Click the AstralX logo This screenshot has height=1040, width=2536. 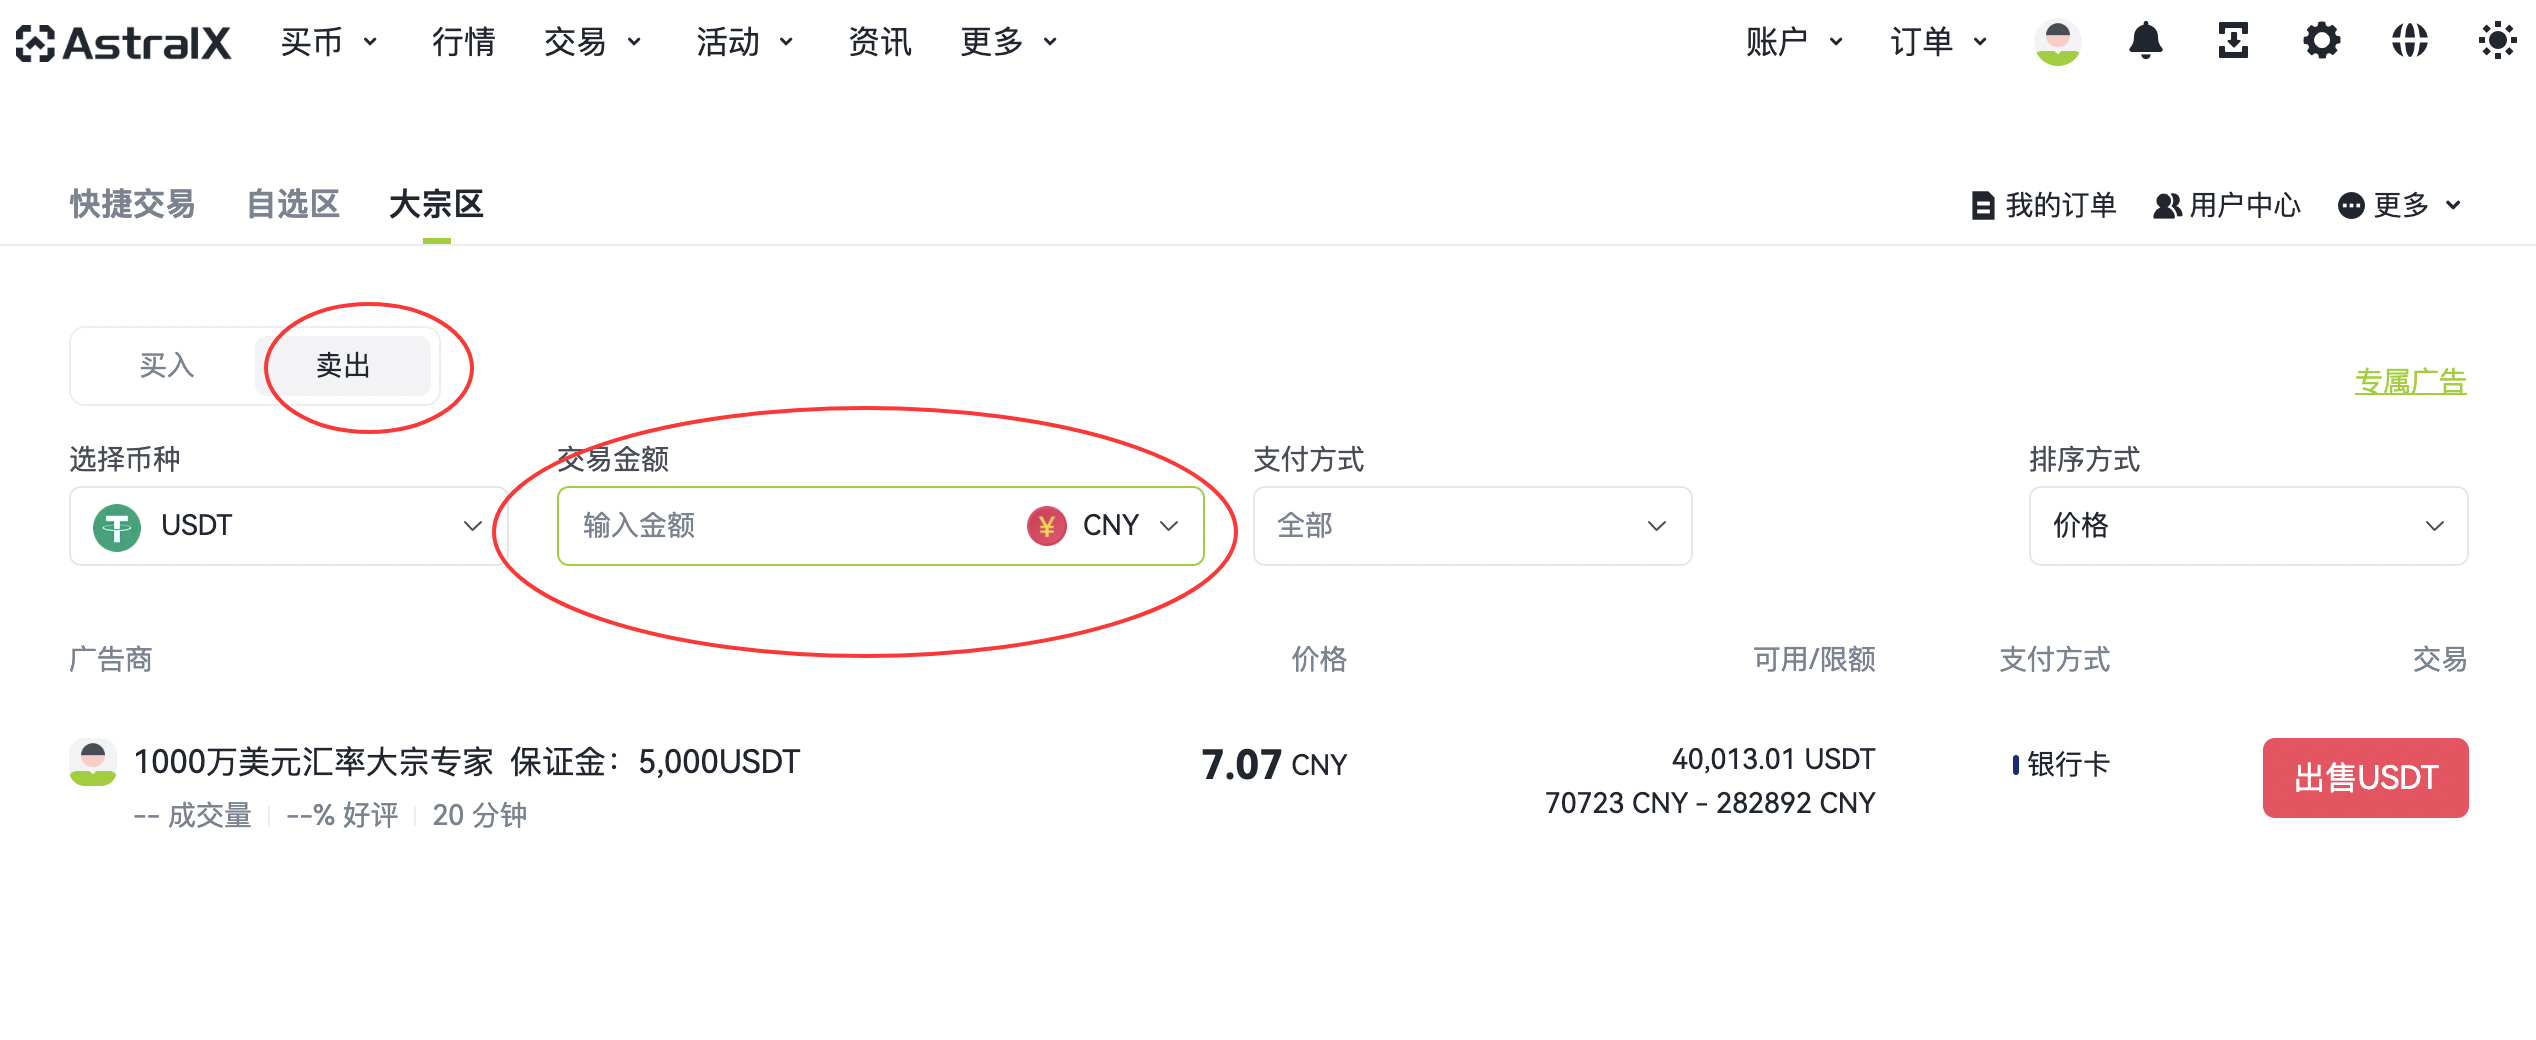[x=124, y=43]
